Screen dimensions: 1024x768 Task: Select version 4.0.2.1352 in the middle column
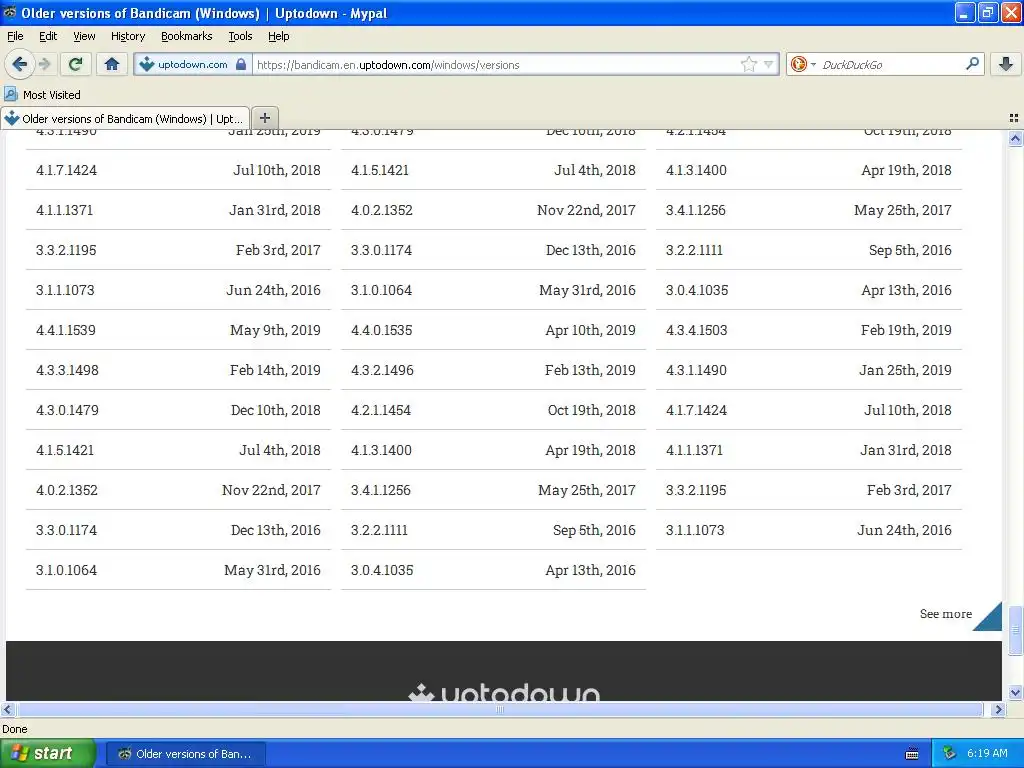[493, 210]
